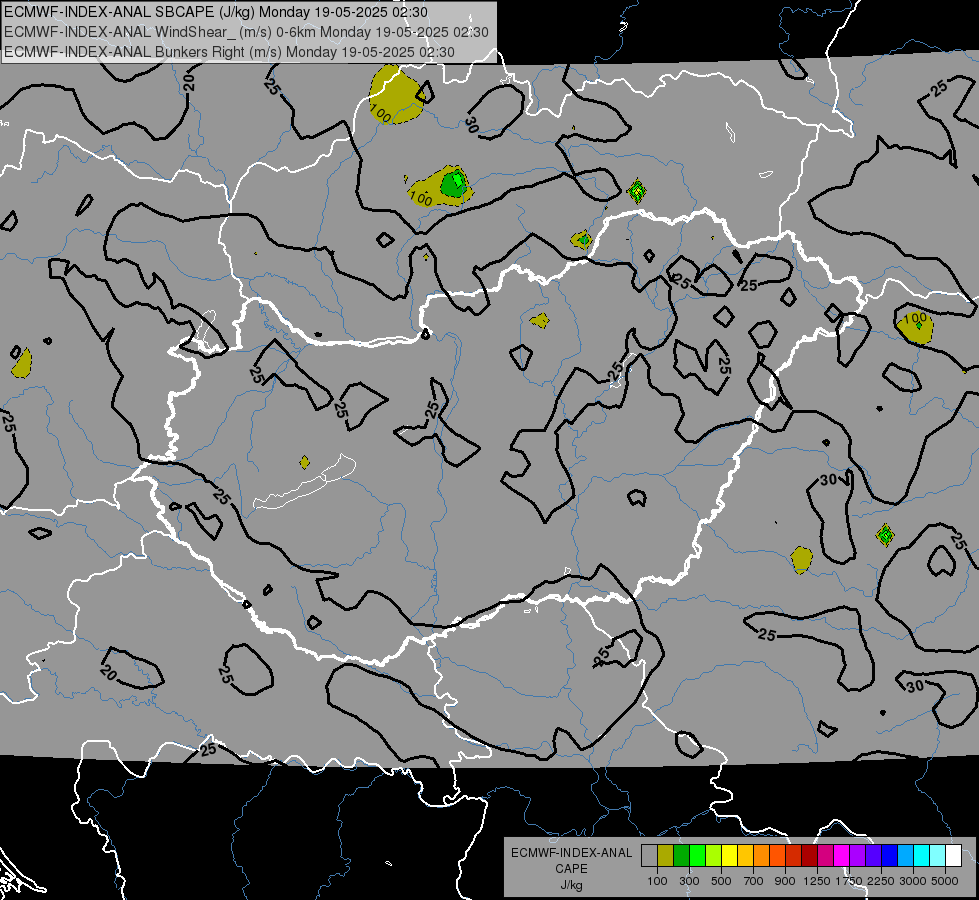
Task: Select the white swatch at legend end
Action: click(953, 856)
